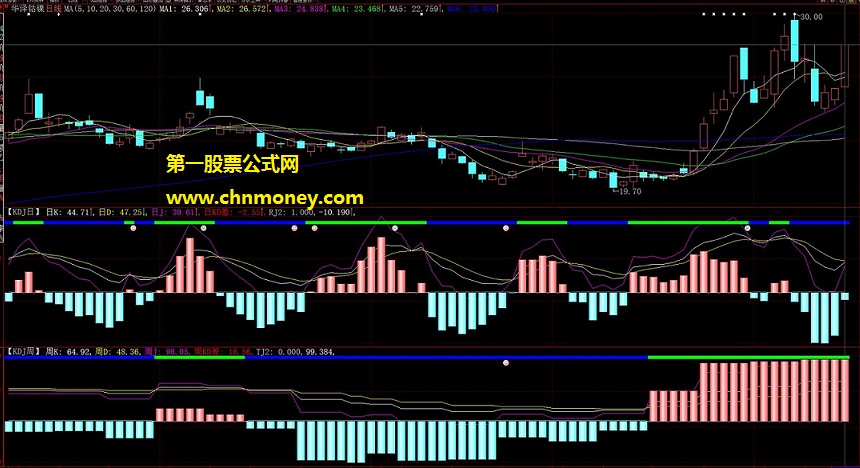Click the 日线 period label
This screenshot has width=860, height=468.
[53, 9]
